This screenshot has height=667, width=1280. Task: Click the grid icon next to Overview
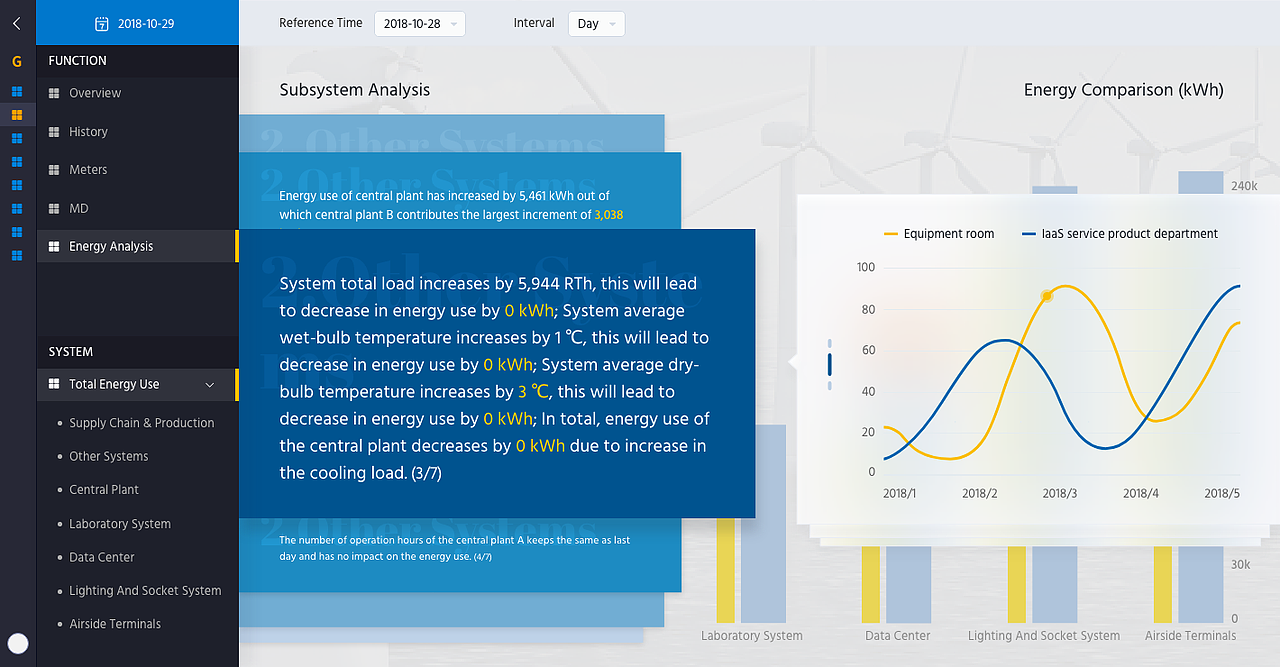coord(54,93)
